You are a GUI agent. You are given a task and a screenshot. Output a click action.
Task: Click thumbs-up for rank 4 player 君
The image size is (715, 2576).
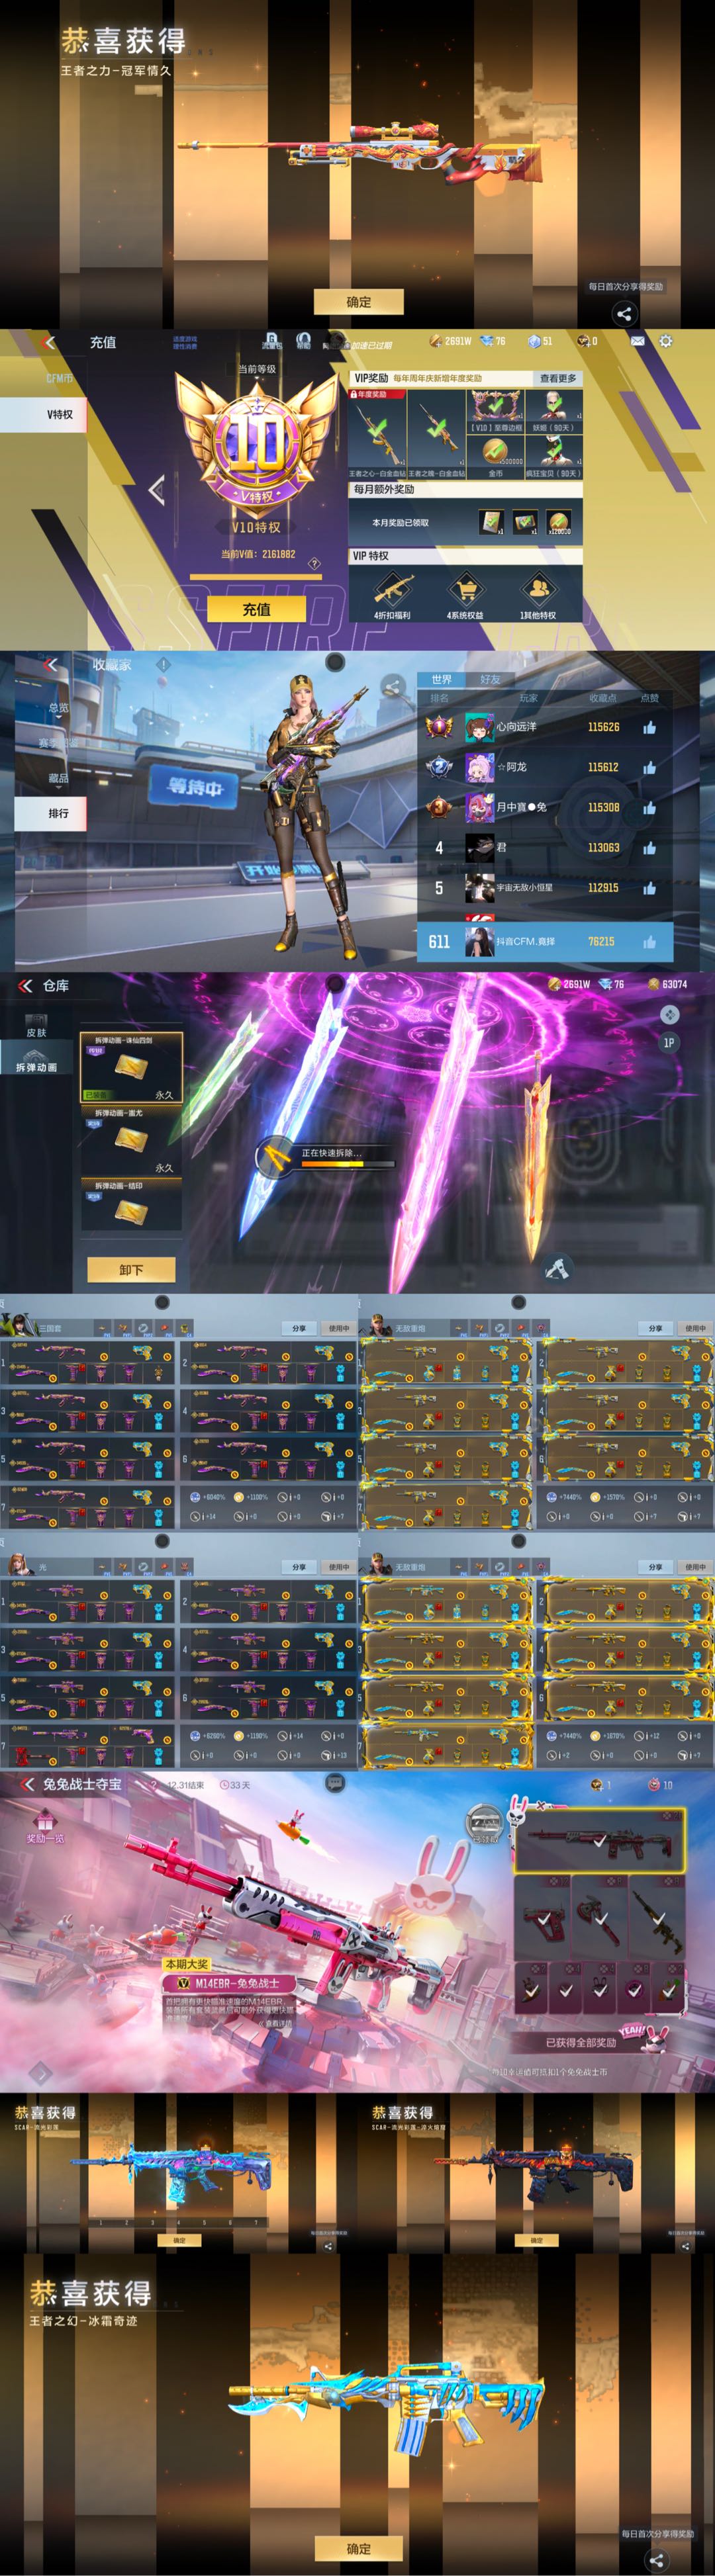(x=650, y=847)
